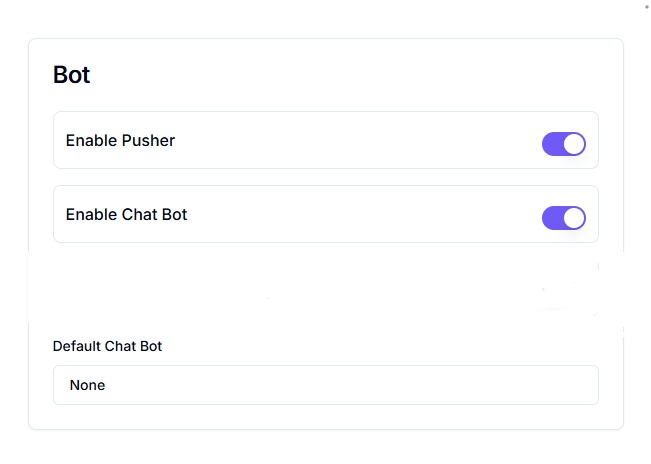
Task: Click the small dot in top-right corner
Action: click(647, 7)
